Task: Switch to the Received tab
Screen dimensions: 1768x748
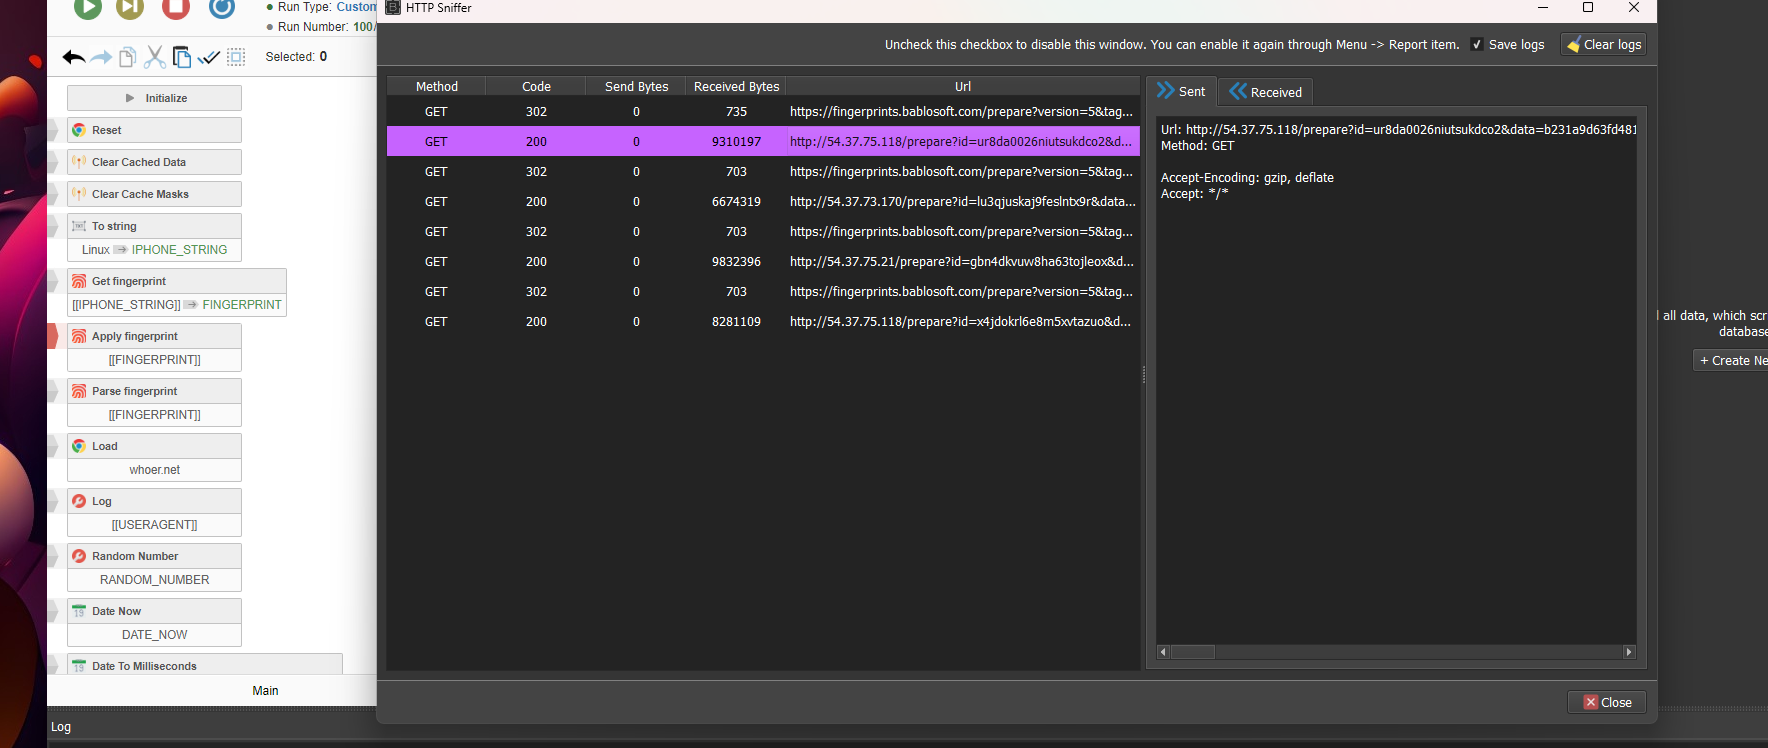Action: pos(1265,92)
